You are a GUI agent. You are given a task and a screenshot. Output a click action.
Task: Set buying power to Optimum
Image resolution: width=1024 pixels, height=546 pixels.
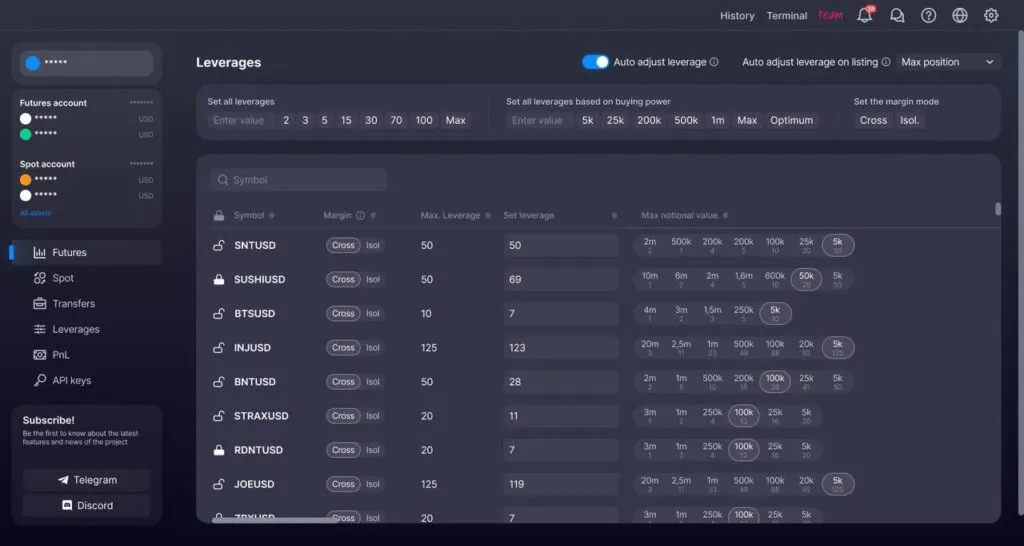coord(792,120)
